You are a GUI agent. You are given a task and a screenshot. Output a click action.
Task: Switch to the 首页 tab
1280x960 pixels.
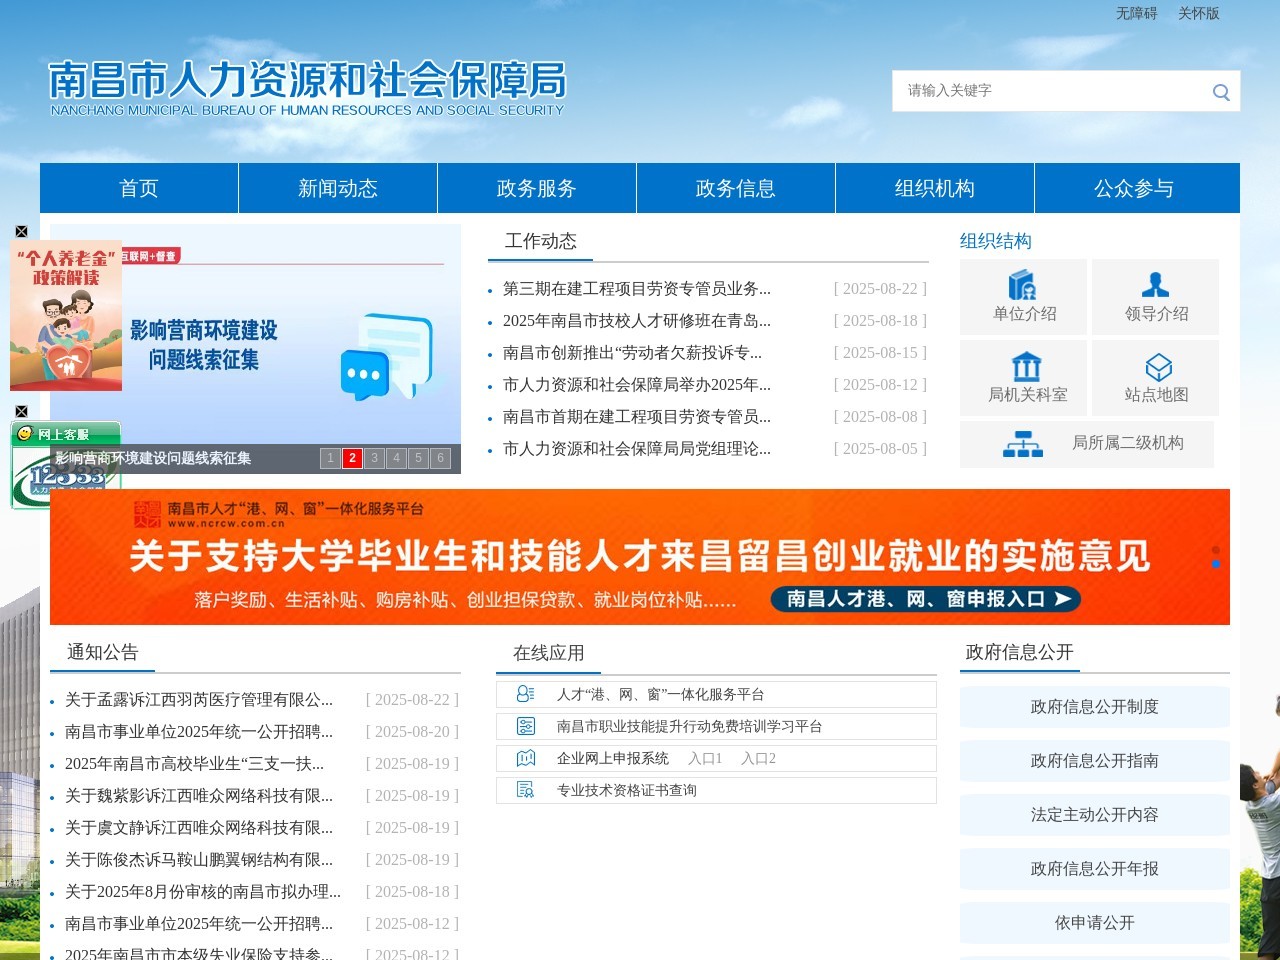click(138, 188)
